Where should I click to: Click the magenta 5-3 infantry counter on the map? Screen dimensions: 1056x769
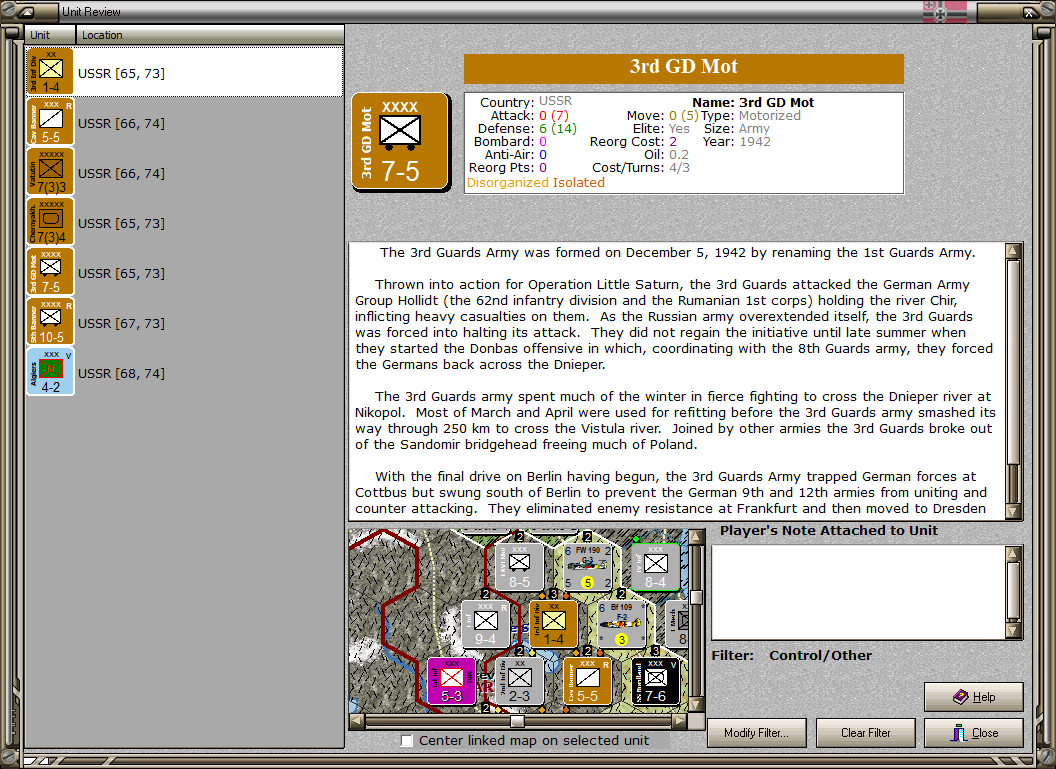(451, 681)
